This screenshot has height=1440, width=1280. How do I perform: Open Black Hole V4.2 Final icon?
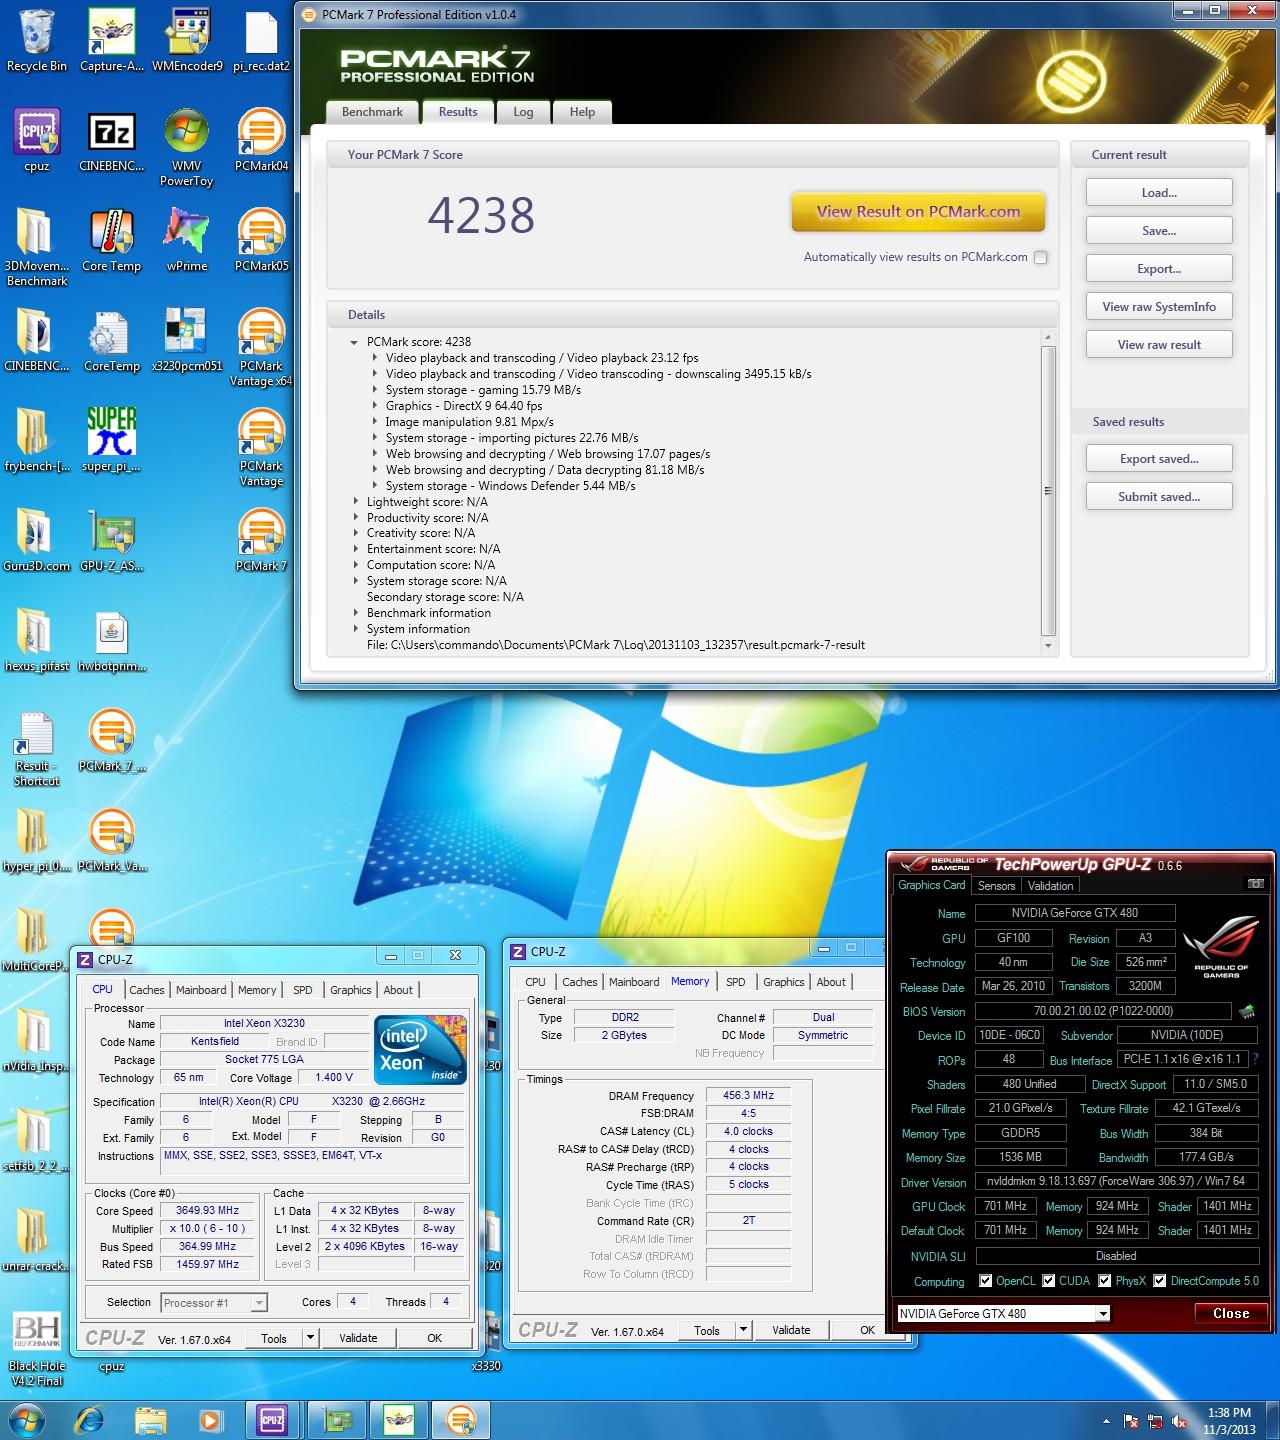[37, 1347]
